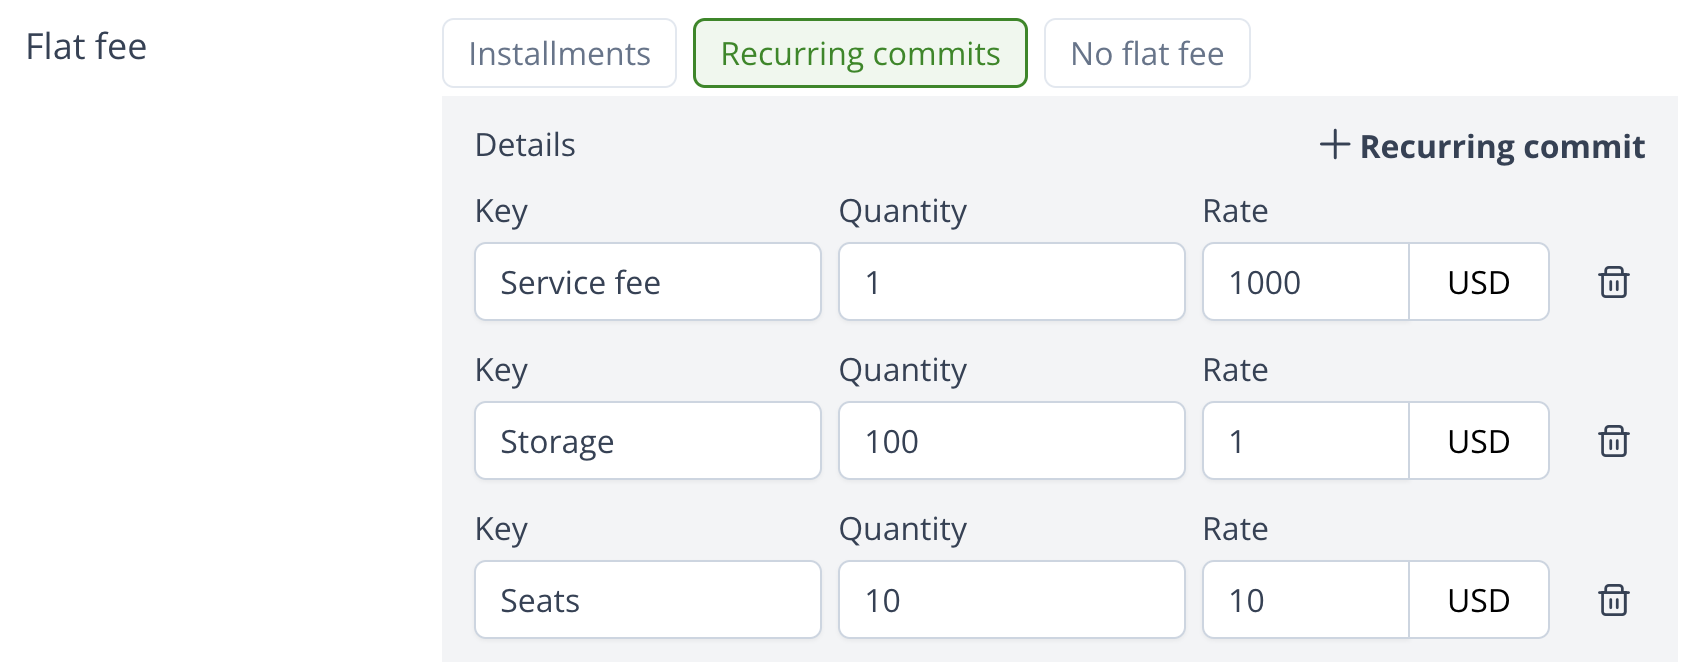Open USD currency selector for Seats rate

pos(1478,600)
